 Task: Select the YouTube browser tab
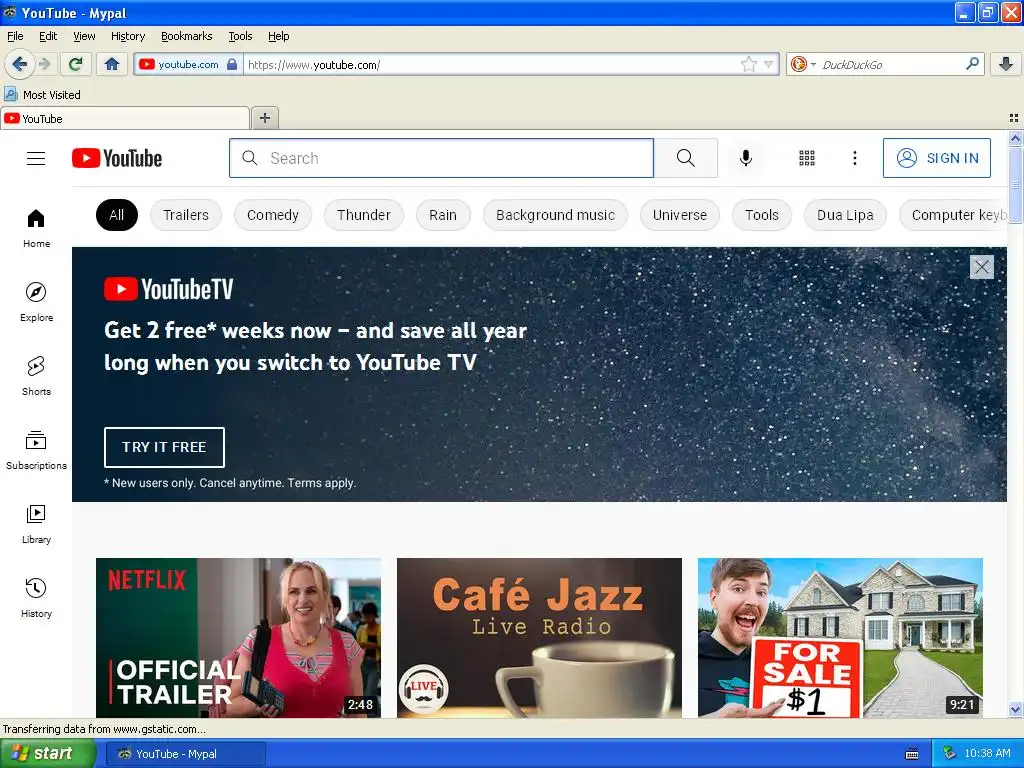[x=124, y=118]
